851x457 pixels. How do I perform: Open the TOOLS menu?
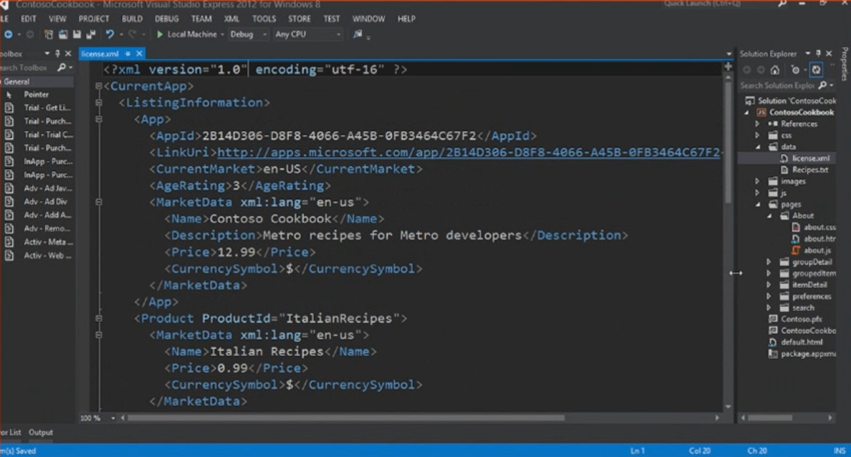(x=264, y=18)
